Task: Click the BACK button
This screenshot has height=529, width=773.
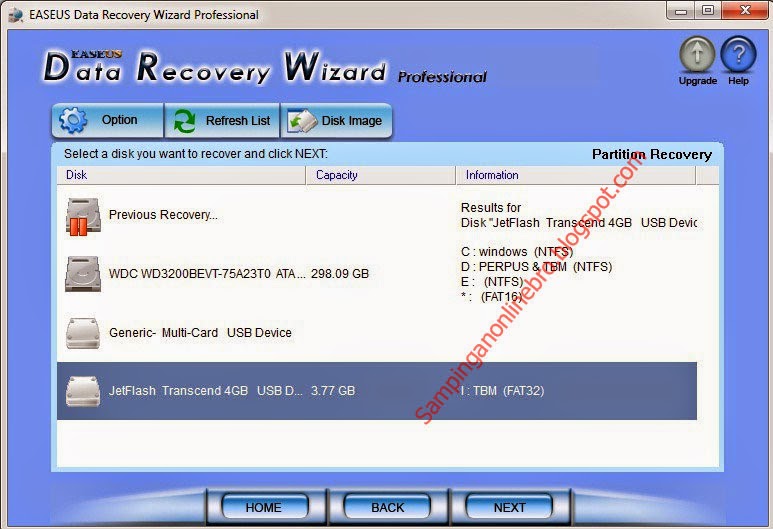Action: 387,507
